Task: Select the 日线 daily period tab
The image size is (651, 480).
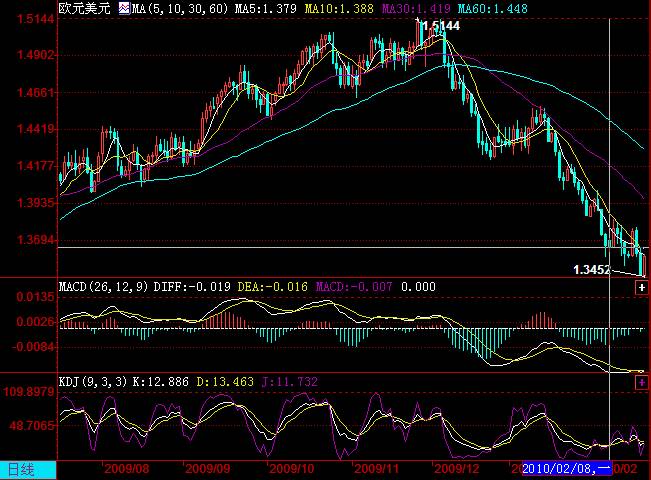Action: pyautogui.click(x=28, y=470)
